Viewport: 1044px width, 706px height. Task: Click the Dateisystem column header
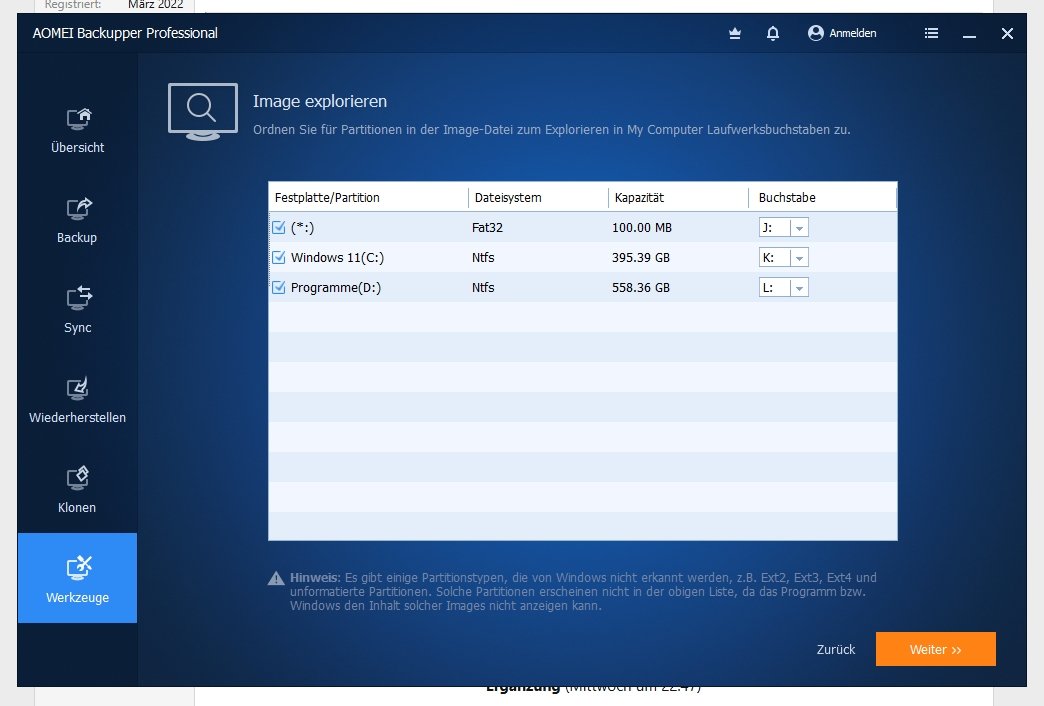tap(538, 198)
